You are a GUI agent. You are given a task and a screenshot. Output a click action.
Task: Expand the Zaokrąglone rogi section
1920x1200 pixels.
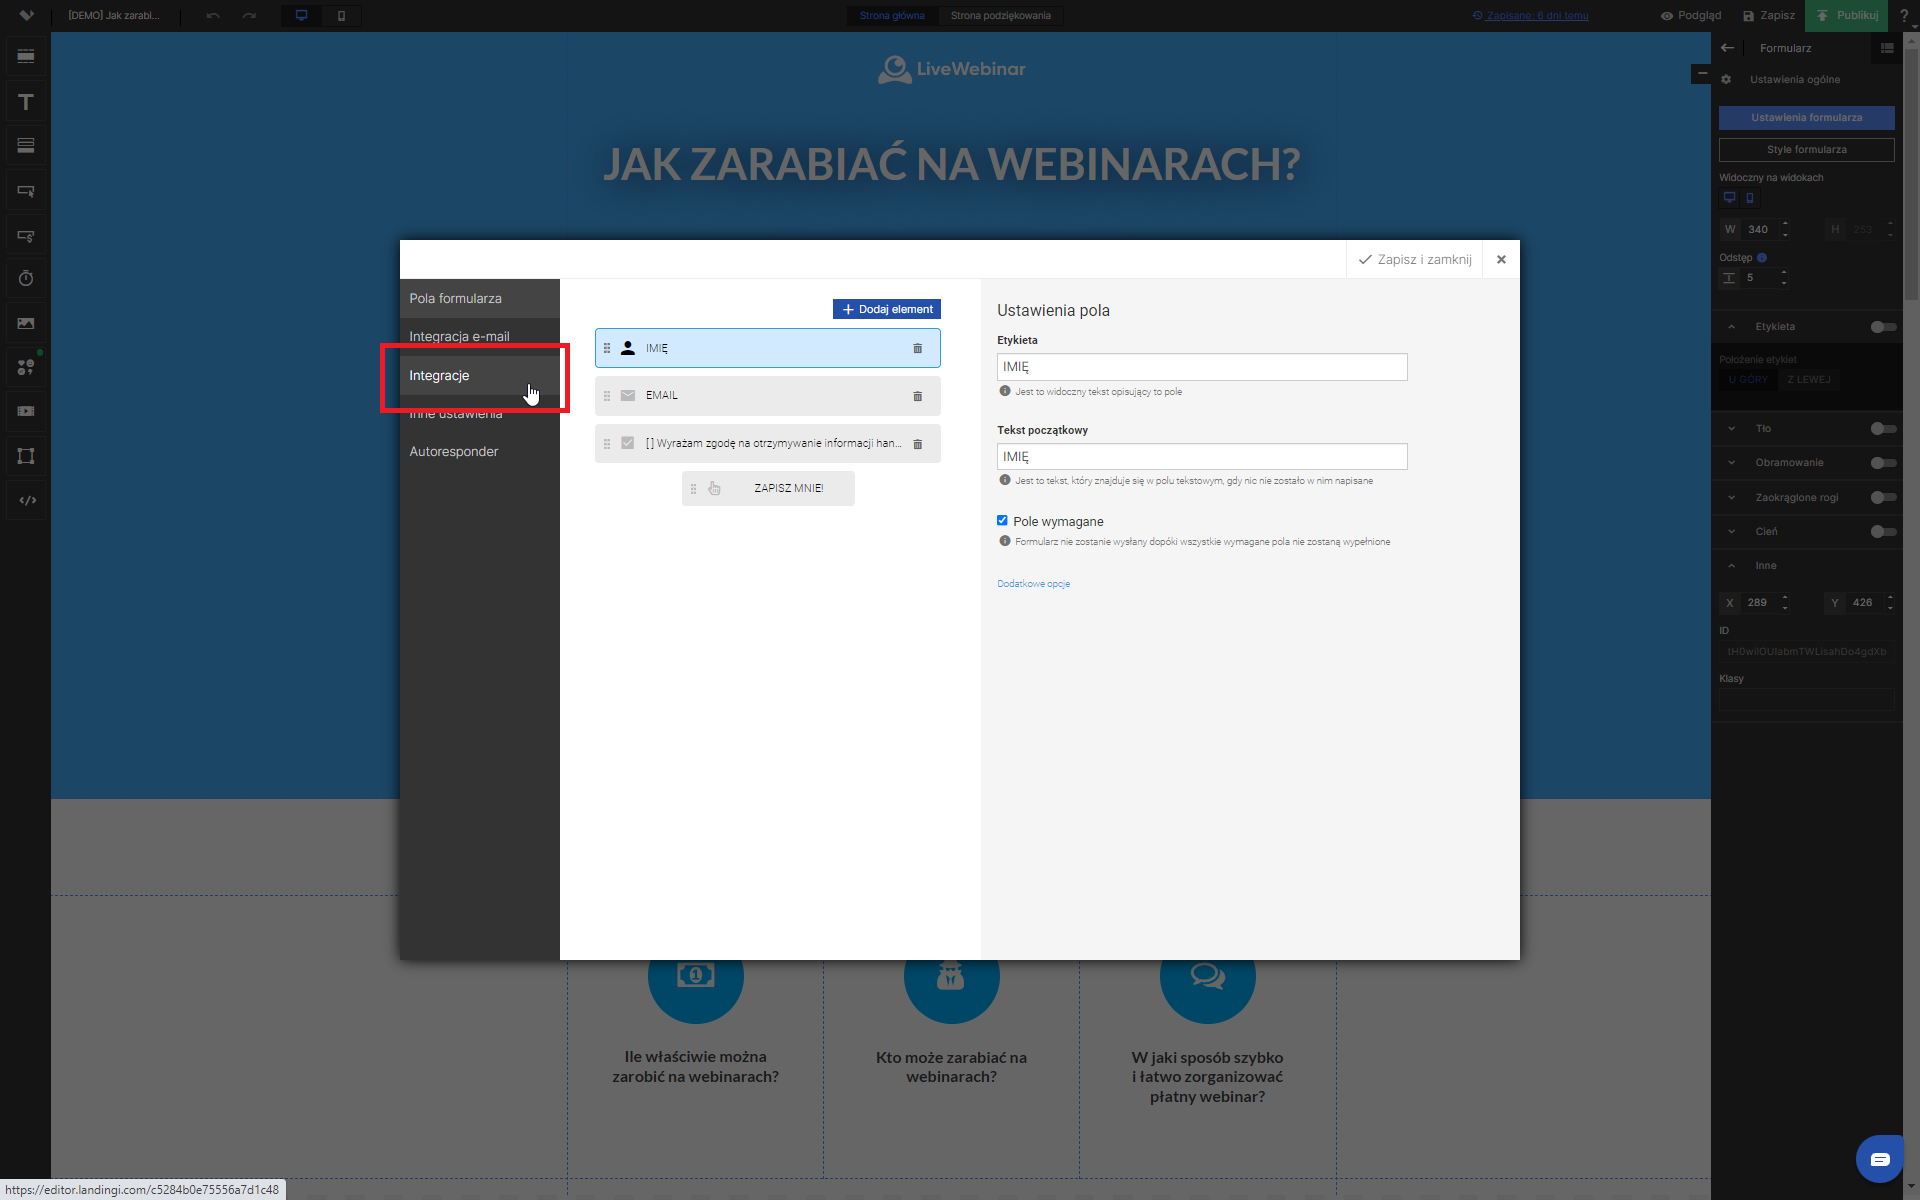click(1732, 498)
